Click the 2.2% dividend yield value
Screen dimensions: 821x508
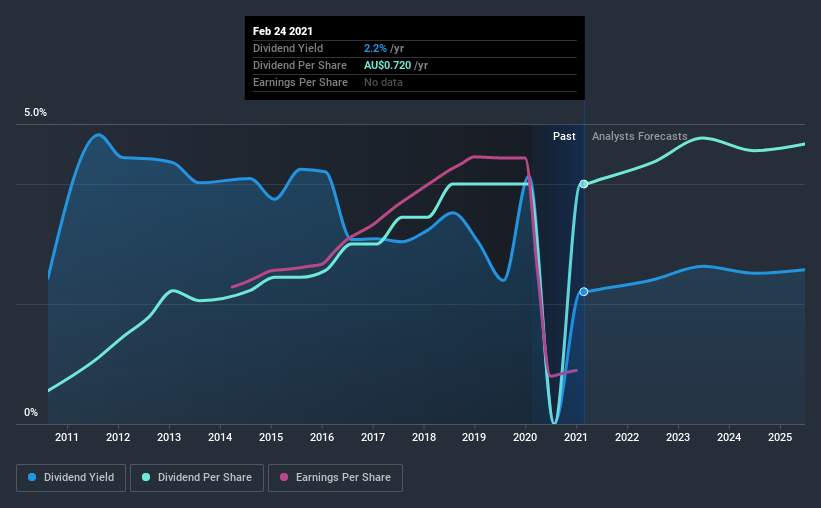pyautogui.click(x=375, y=48)
